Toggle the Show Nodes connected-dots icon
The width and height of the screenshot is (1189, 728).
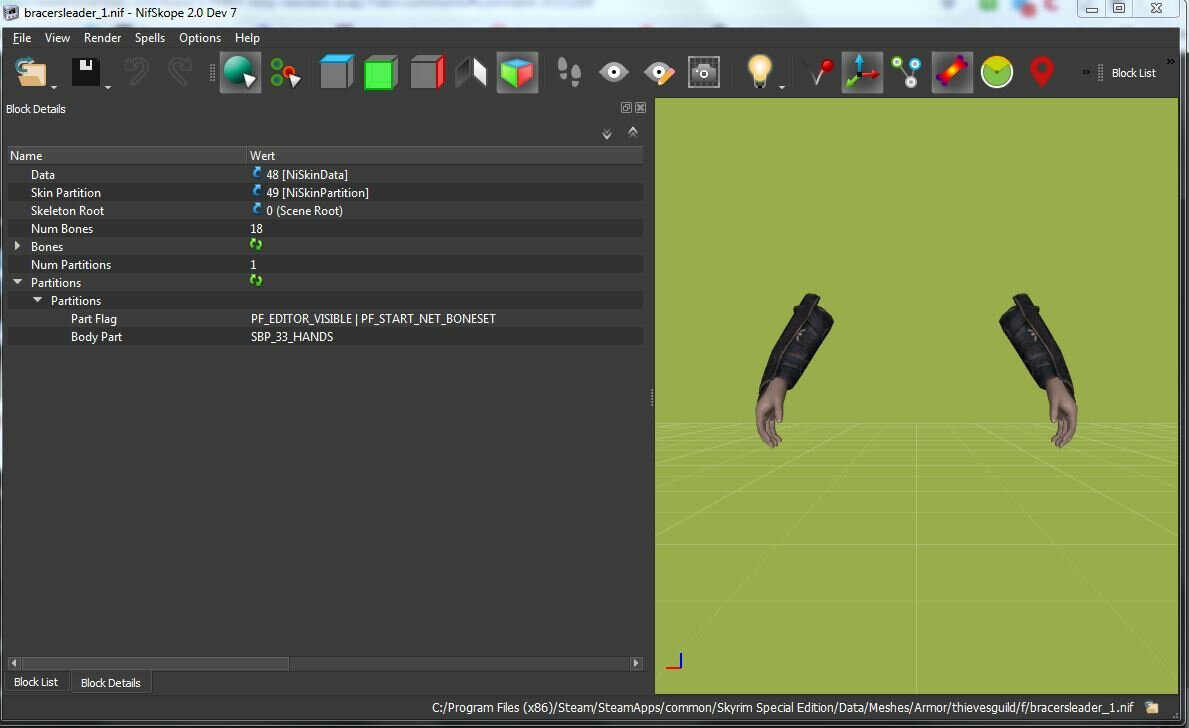pyautogui.click(x=906, y=73)
